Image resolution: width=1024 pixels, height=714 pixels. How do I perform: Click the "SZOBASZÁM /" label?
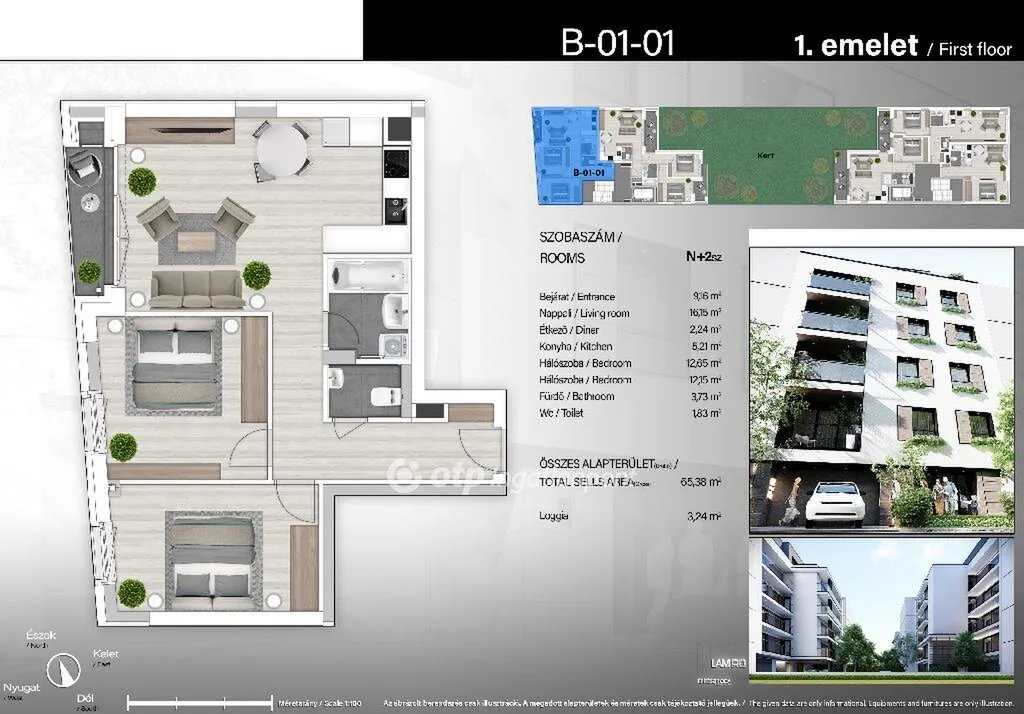pyautogui.click(x=581, y=238)
